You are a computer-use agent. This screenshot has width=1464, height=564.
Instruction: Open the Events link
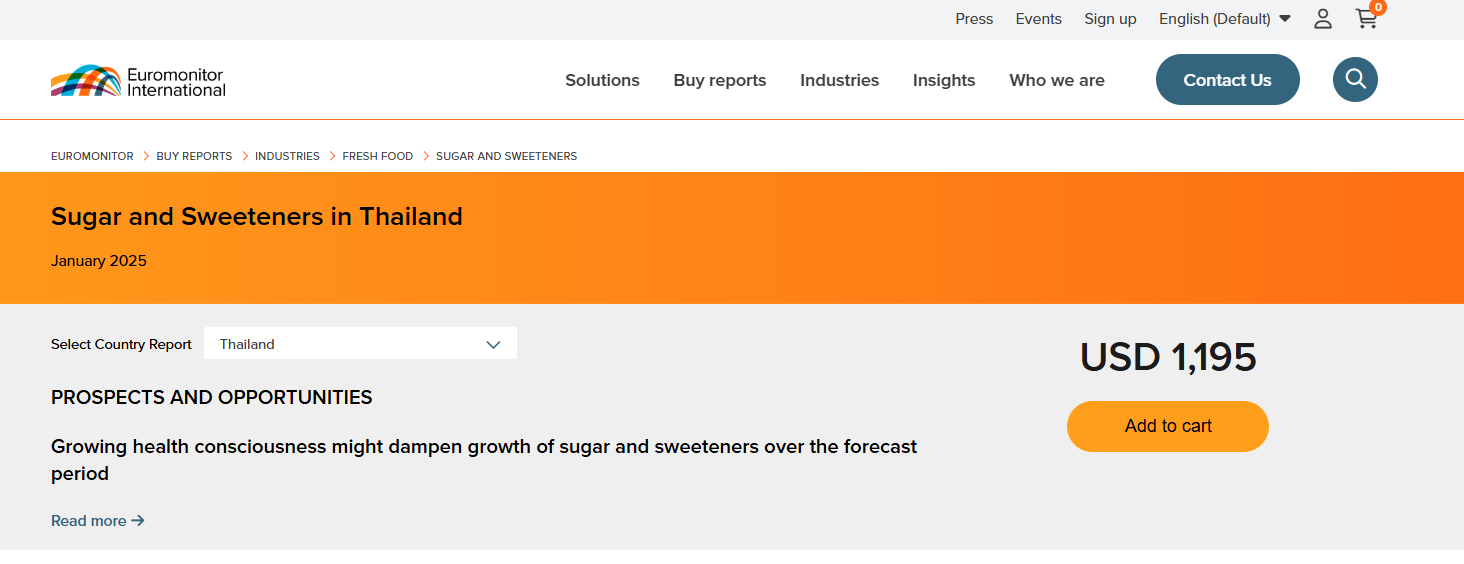[1038, 19]
